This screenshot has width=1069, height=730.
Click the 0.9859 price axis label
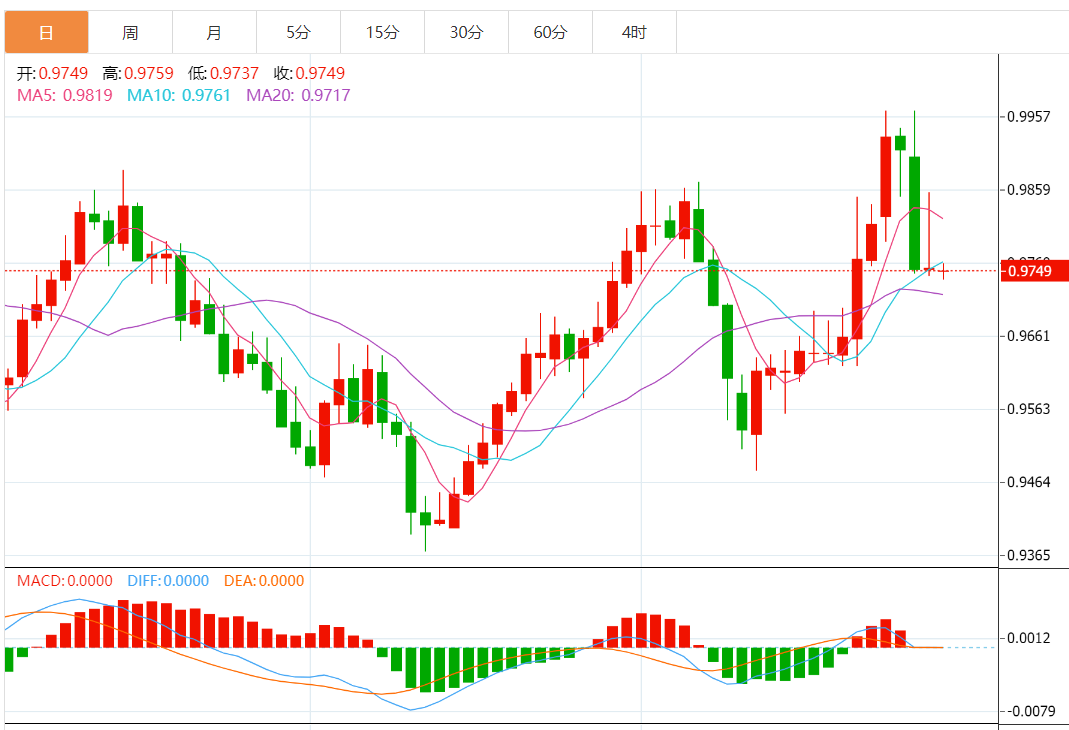[x=1029, y=189]
